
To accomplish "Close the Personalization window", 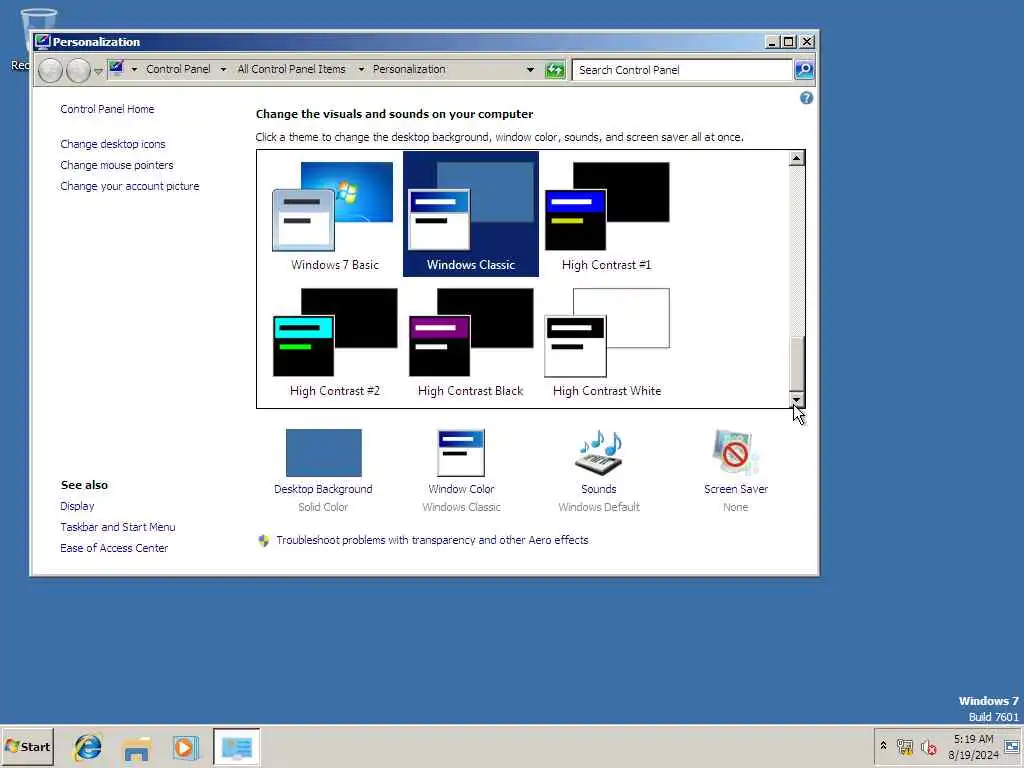I will coord(807,42).
